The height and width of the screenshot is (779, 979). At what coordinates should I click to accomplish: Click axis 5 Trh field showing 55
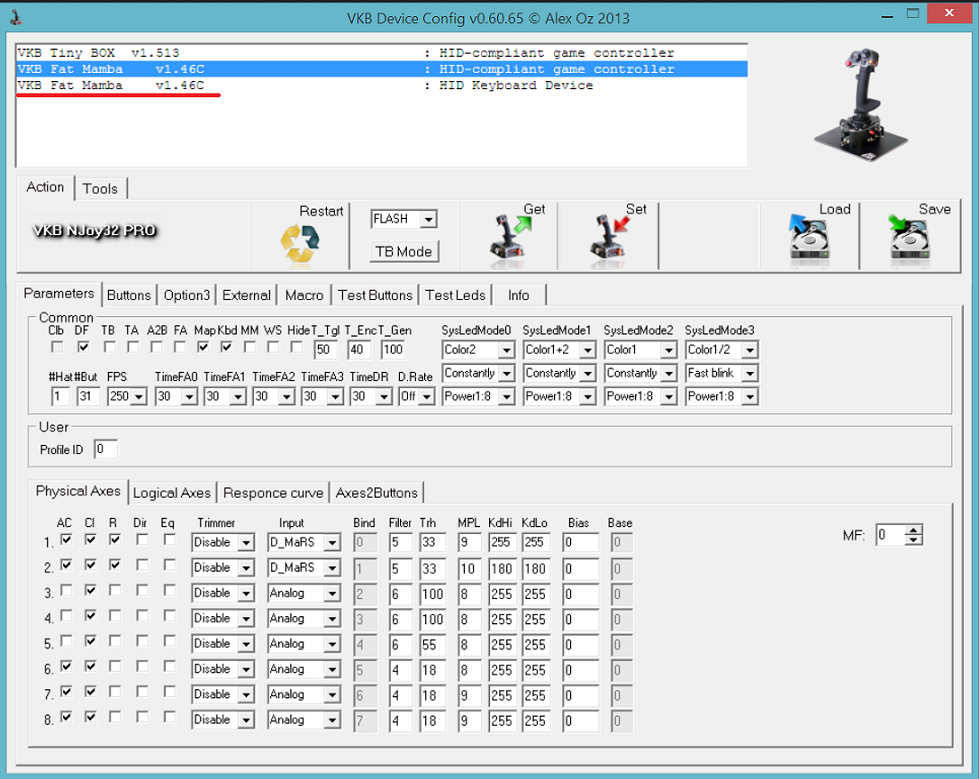(x=433, y=645)
